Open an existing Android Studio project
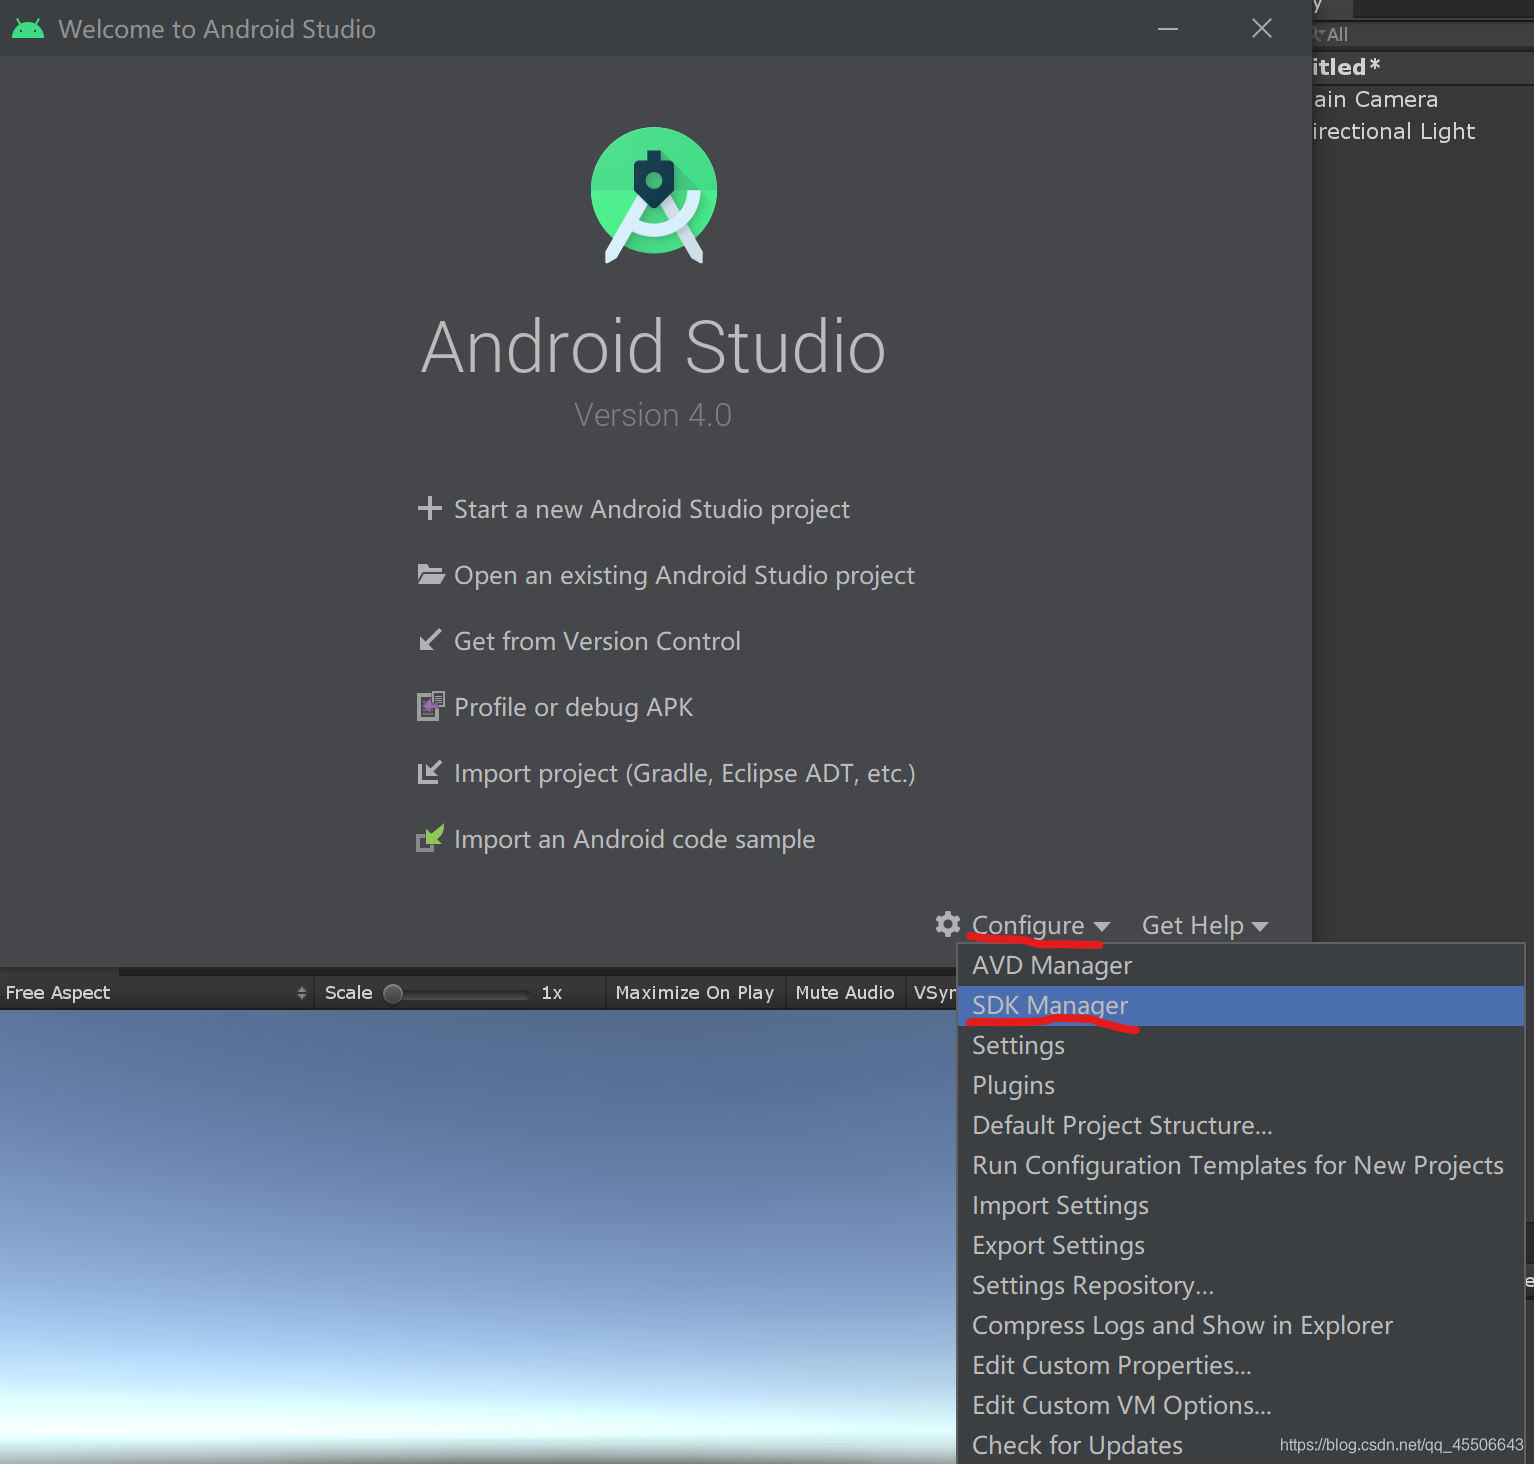This screenshot has height=1464, width=1534. (684, 575)
